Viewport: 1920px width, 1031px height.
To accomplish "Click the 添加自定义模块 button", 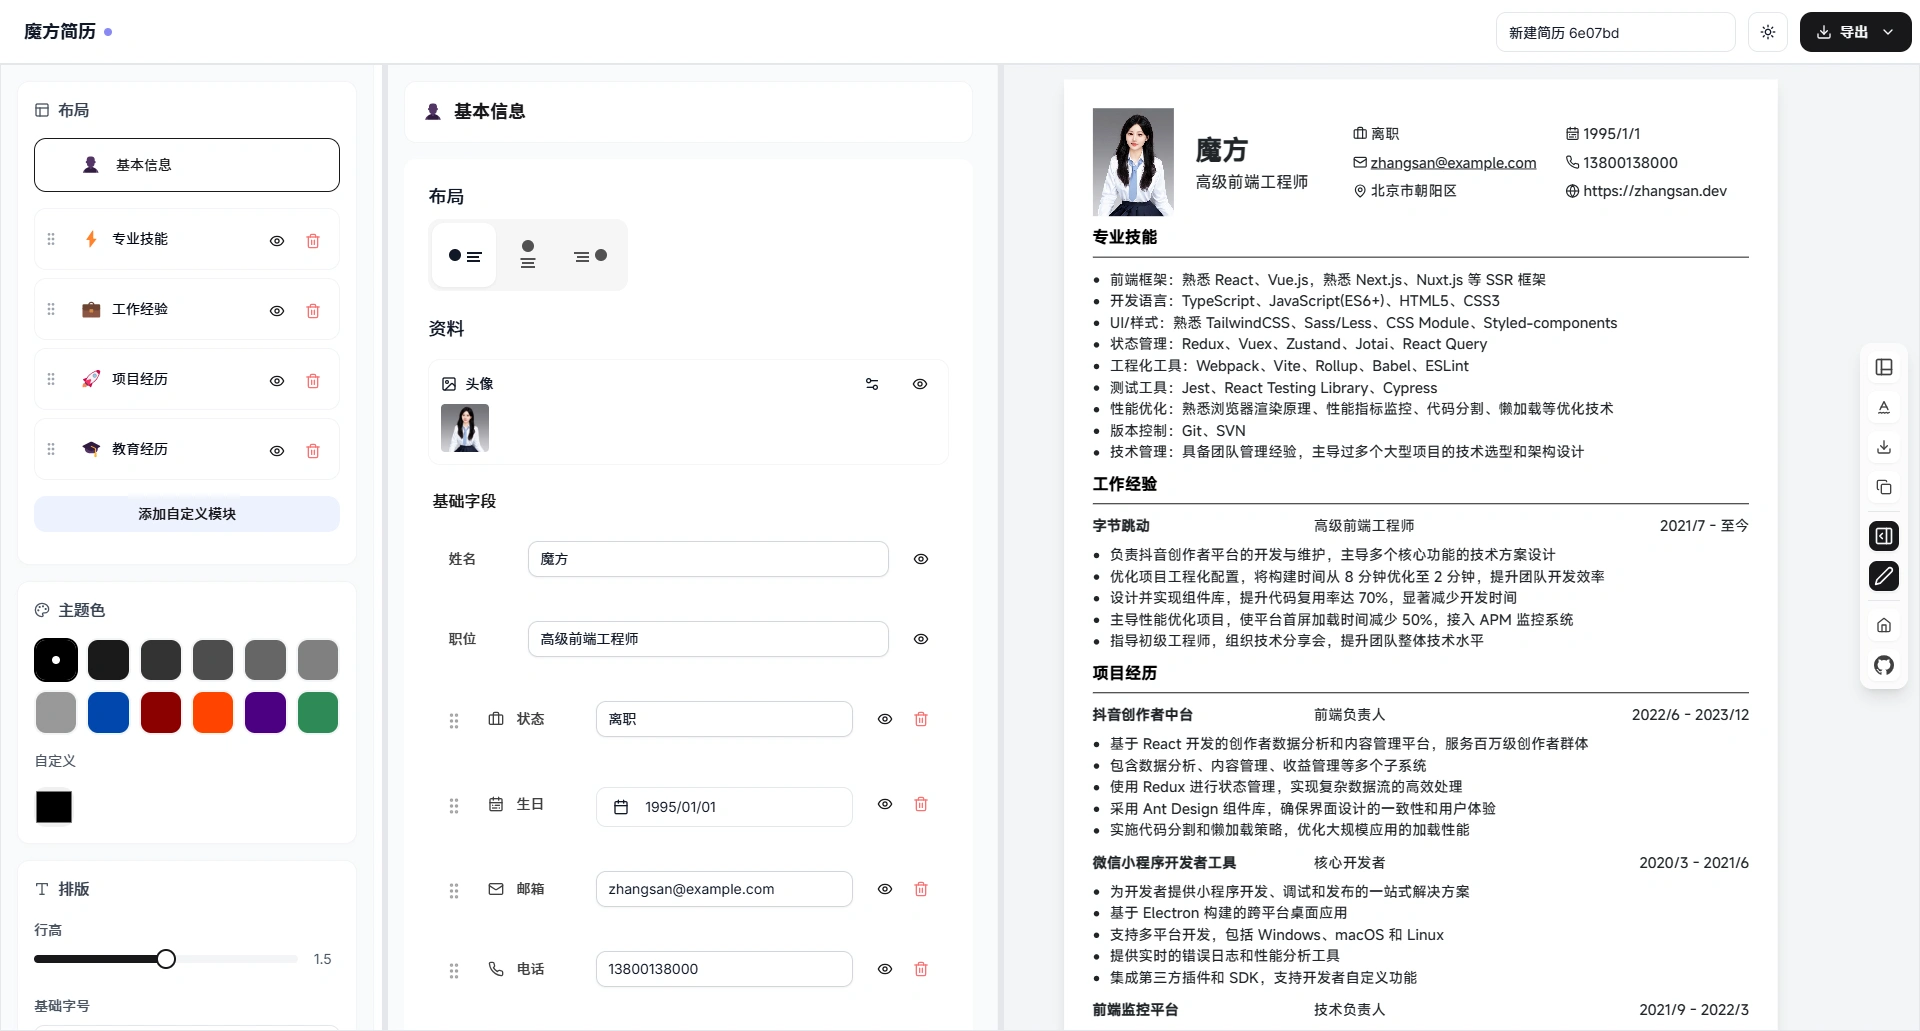I will tap(187, 514).
